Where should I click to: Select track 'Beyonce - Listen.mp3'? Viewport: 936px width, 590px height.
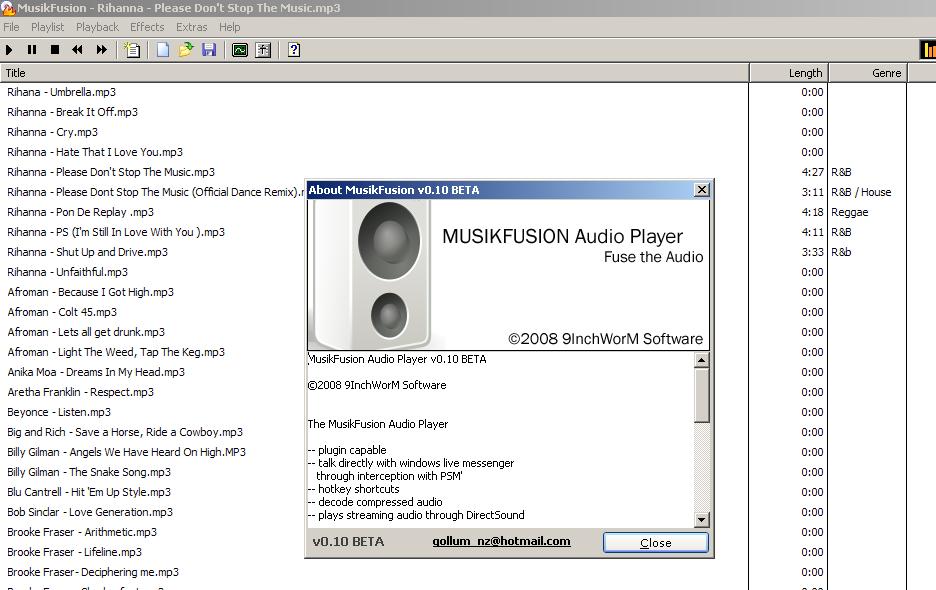point(59,412)
